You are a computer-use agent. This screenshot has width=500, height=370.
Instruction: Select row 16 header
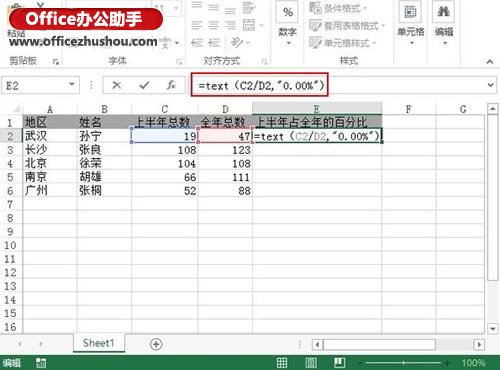point(10,327)
